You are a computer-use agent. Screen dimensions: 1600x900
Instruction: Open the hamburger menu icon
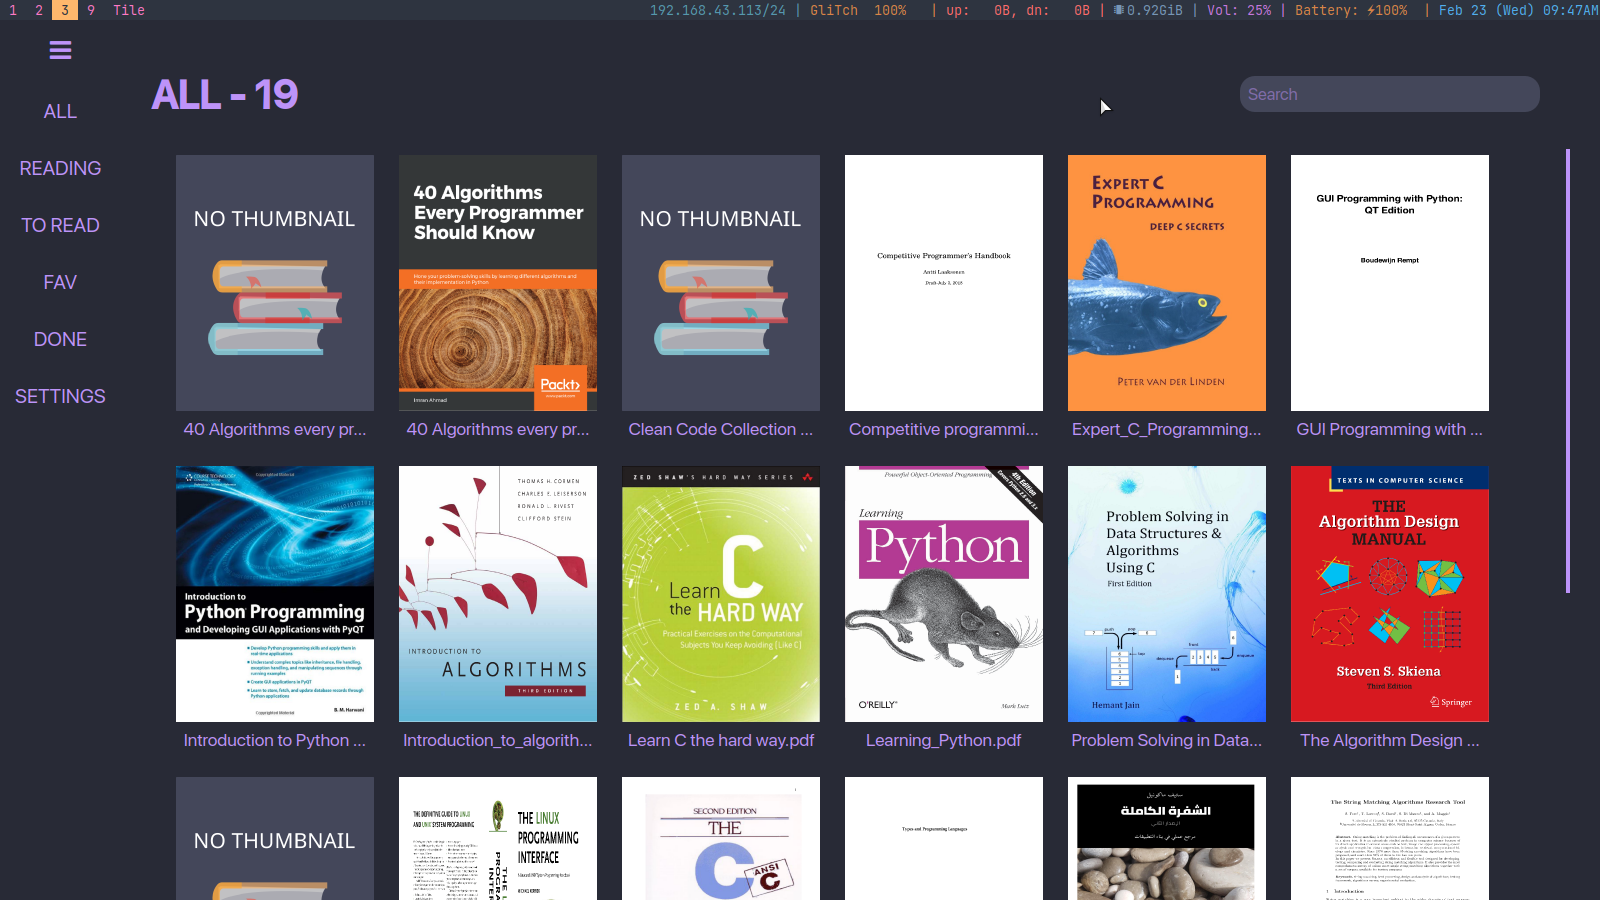pos(60,50)
